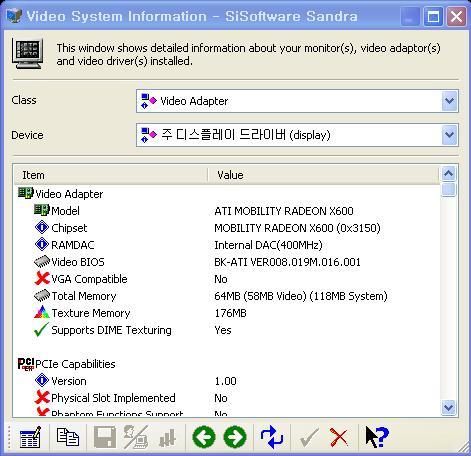Click the Version row info icon

pyautogui.click(x=42, y=380)
